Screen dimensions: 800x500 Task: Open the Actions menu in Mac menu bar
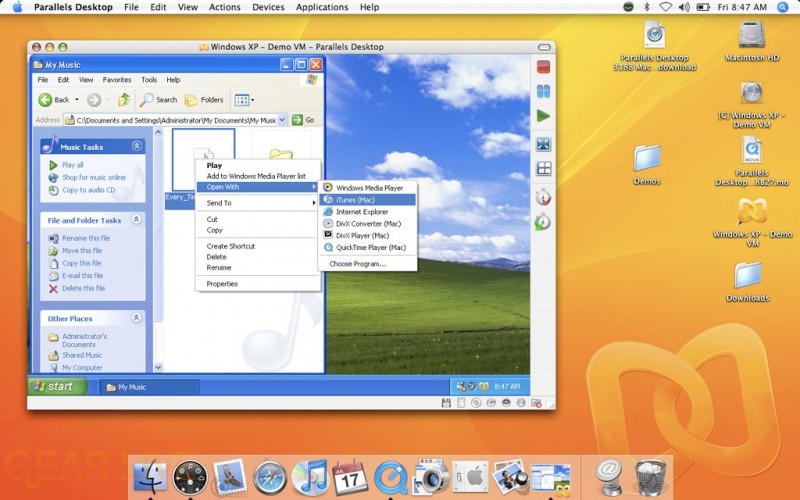click(224, 7)
